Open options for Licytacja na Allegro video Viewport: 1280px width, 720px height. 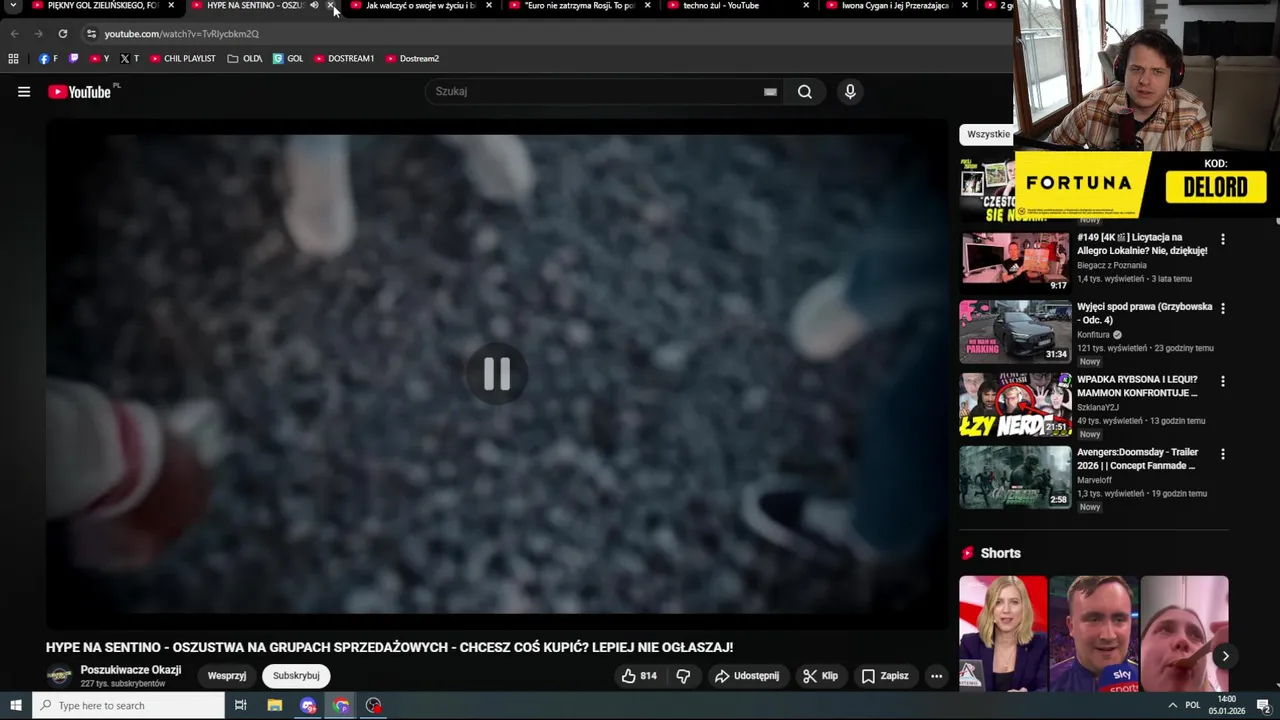tap(1222, 240)
